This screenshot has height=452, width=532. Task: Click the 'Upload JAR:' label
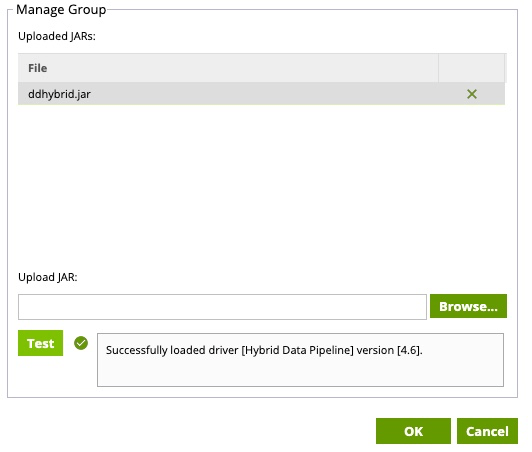48,277
